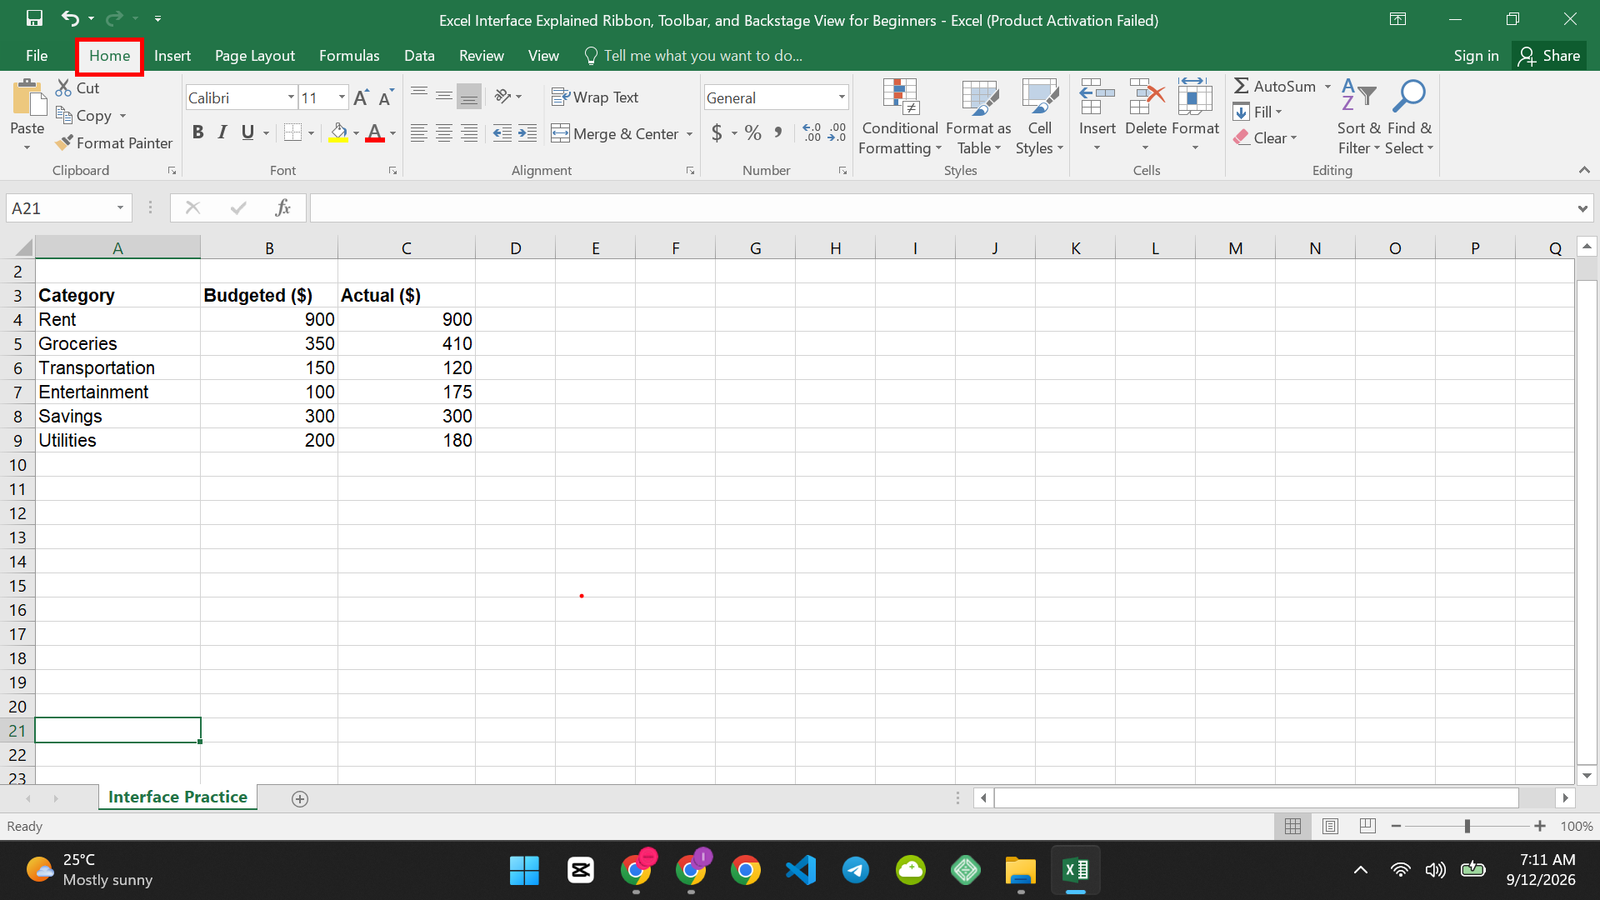This screenshot has width=1600, height=900.
Task: Click Sign in link
Action: (1476, 56)
